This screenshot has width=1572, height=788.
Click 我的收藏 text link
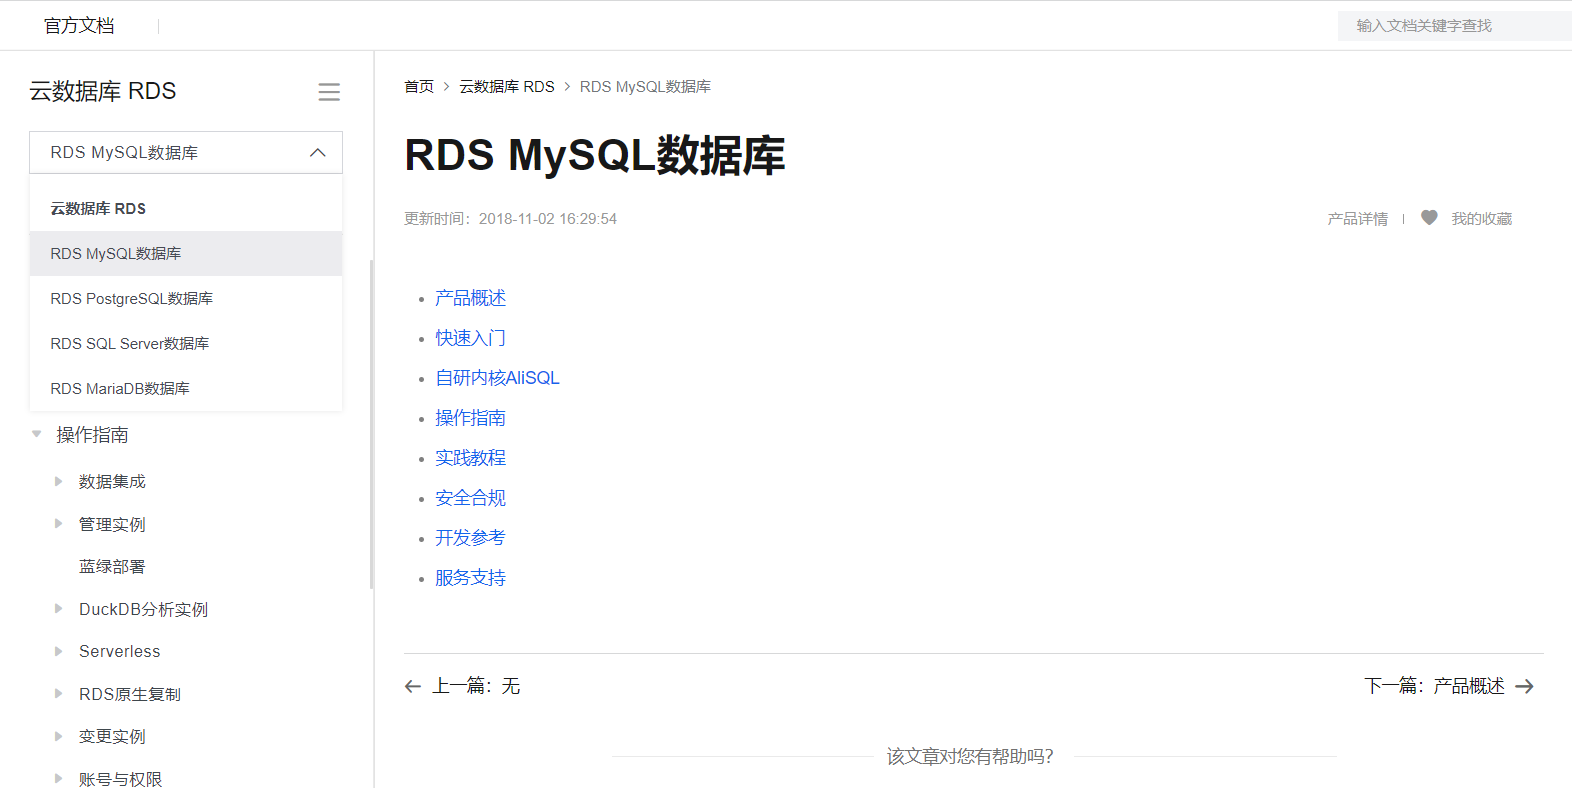pos(1481,219)
